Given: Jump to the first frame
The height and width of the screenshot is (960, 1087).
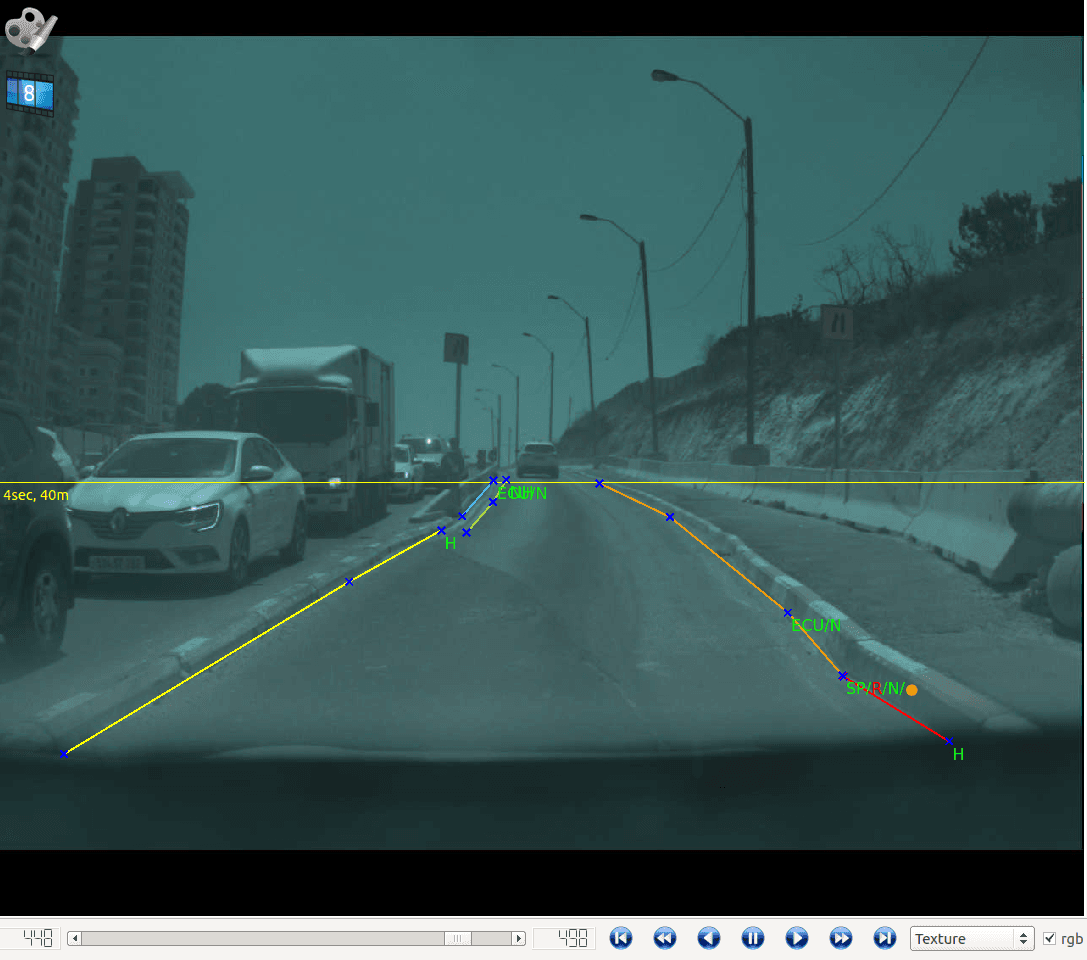Looking at the screenshot, I should tap(621, 938).
